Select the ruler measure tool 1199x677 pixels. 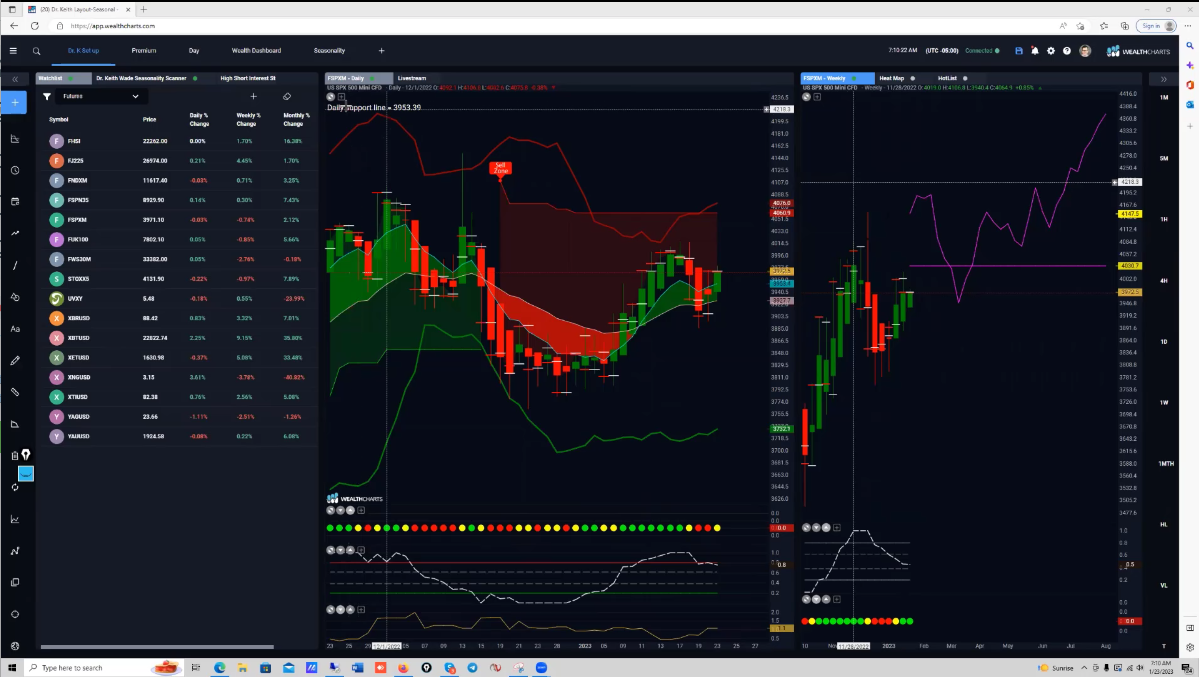tap(15, 392)
